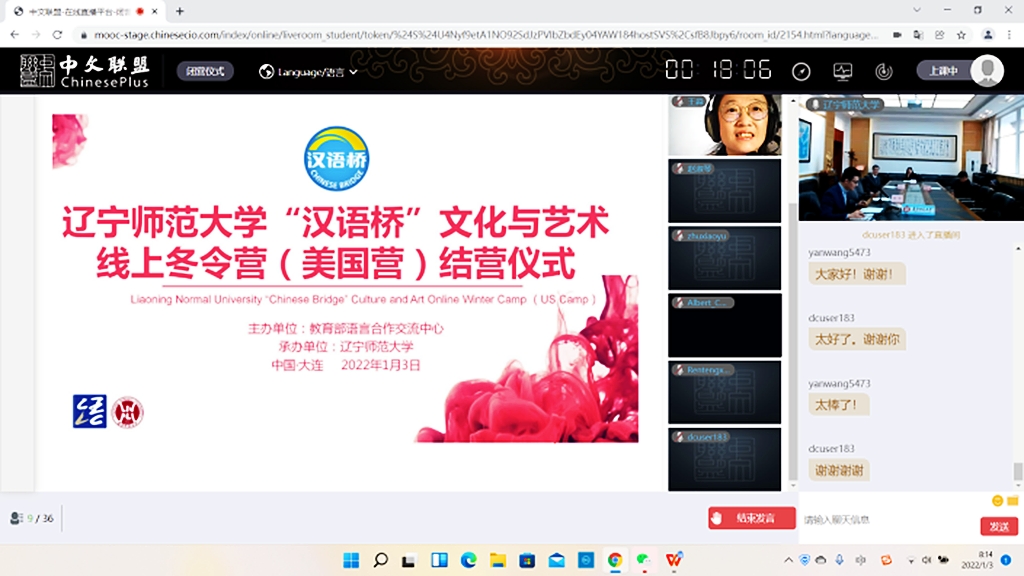The image size is (1024, 576).
Task: Select the presenter webcam thumbnail with headset
Action: 724,125
